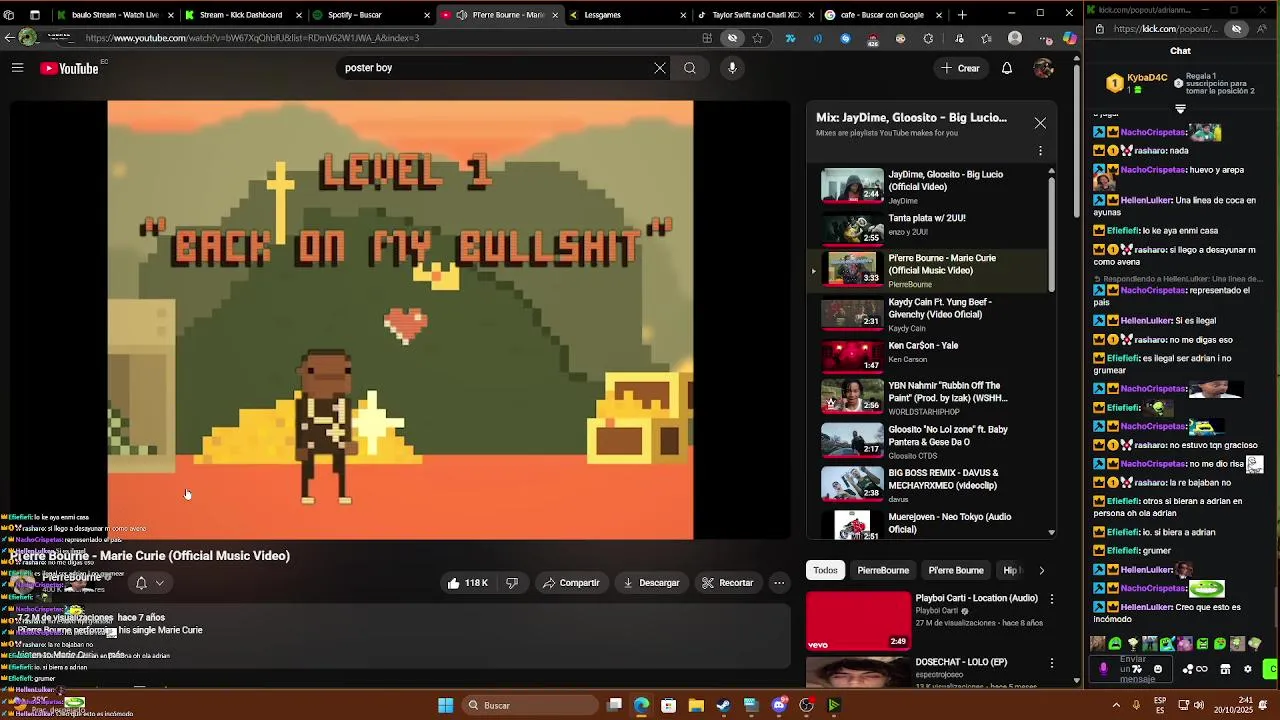Open options for DOSECHAT - LOLO video
Viewport: 1280px width, 720px height.
[x=1051, y=663]
